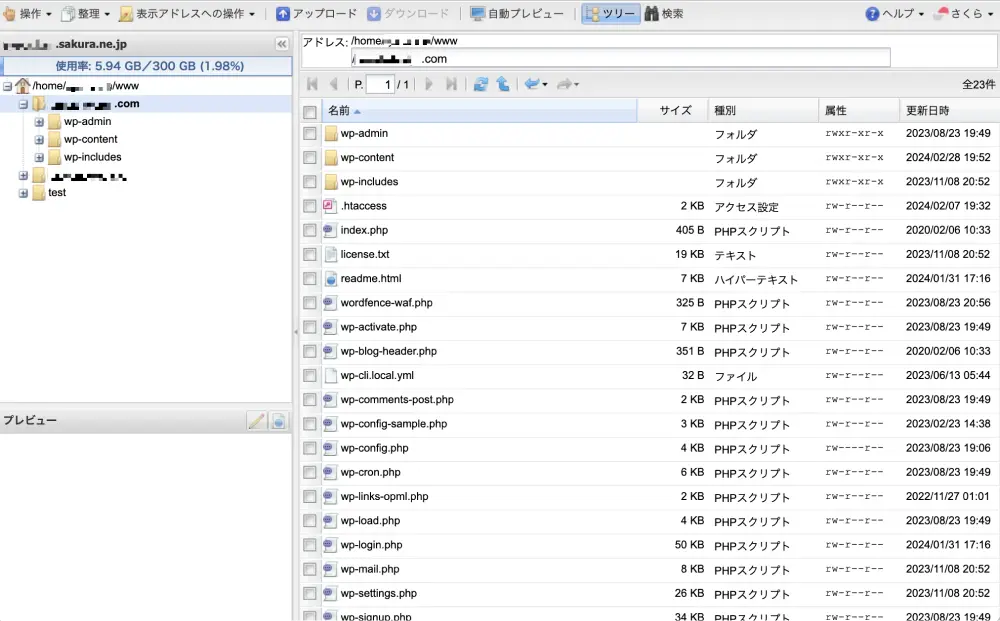Open the 操作 menu
Viewport: 1000px width, 621px height.
coord(28,14)
